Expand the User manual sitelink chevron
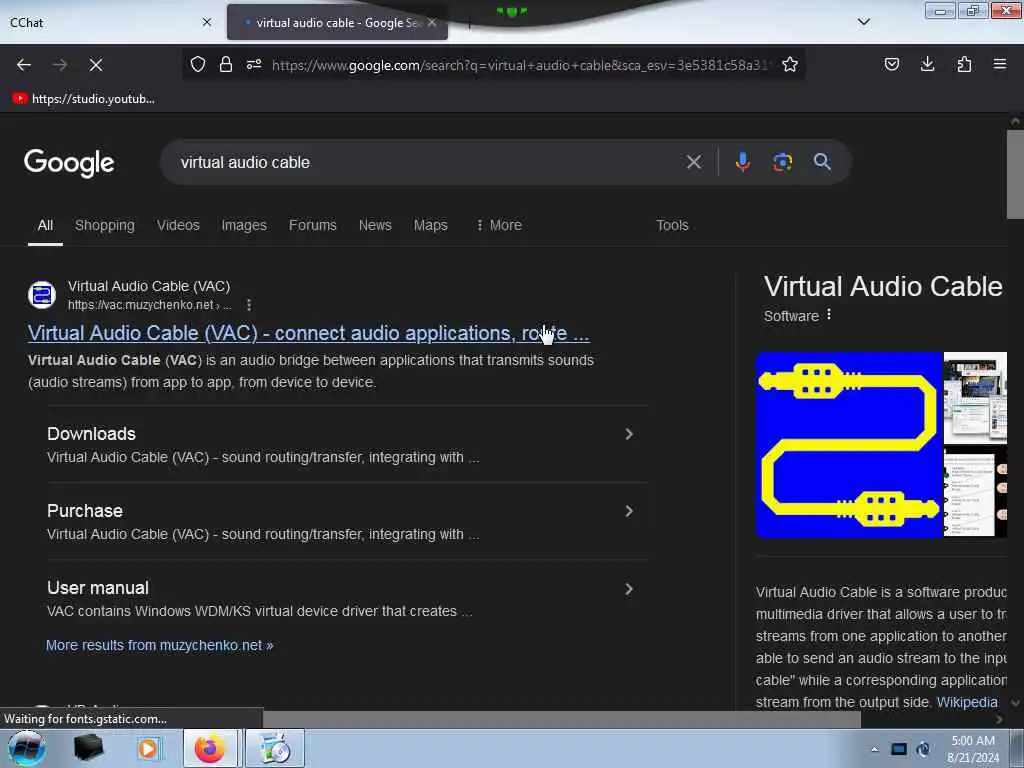 [x=629, y=589]
